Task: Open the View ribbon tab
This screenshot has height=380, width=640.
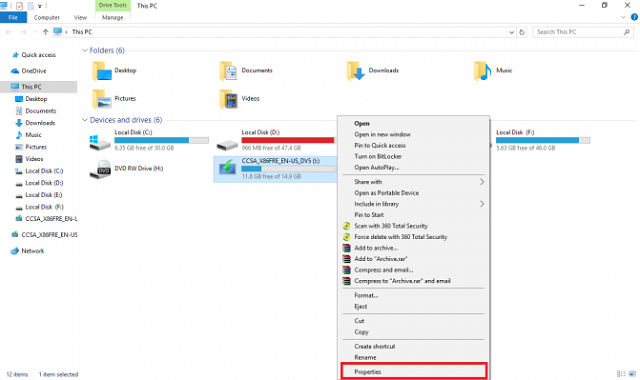Action: point(80,18)
